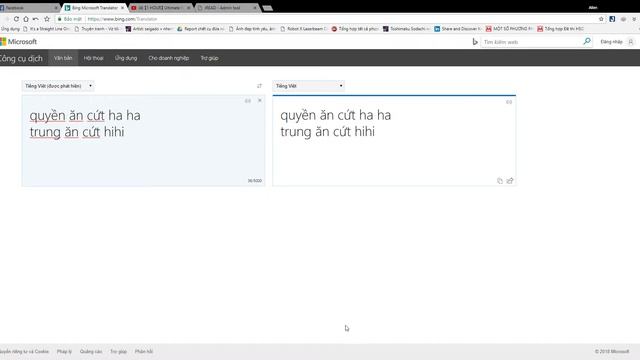Open Report chất cụ đừa bookmark
The image size is (640, 360).
(x=201, y=29)
